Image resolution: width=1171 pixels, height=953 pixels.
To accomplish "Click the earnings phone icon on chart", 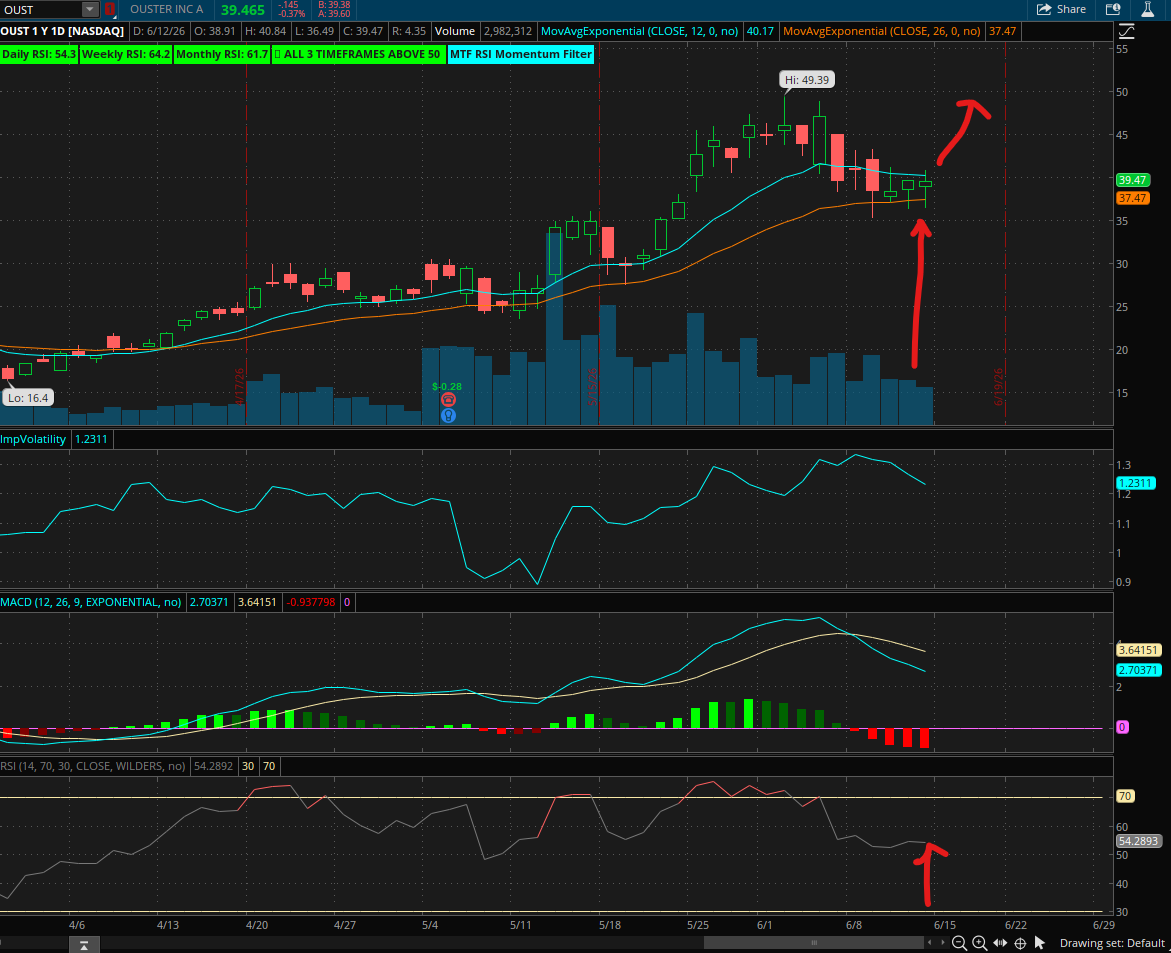I will (x=448, y=400).
